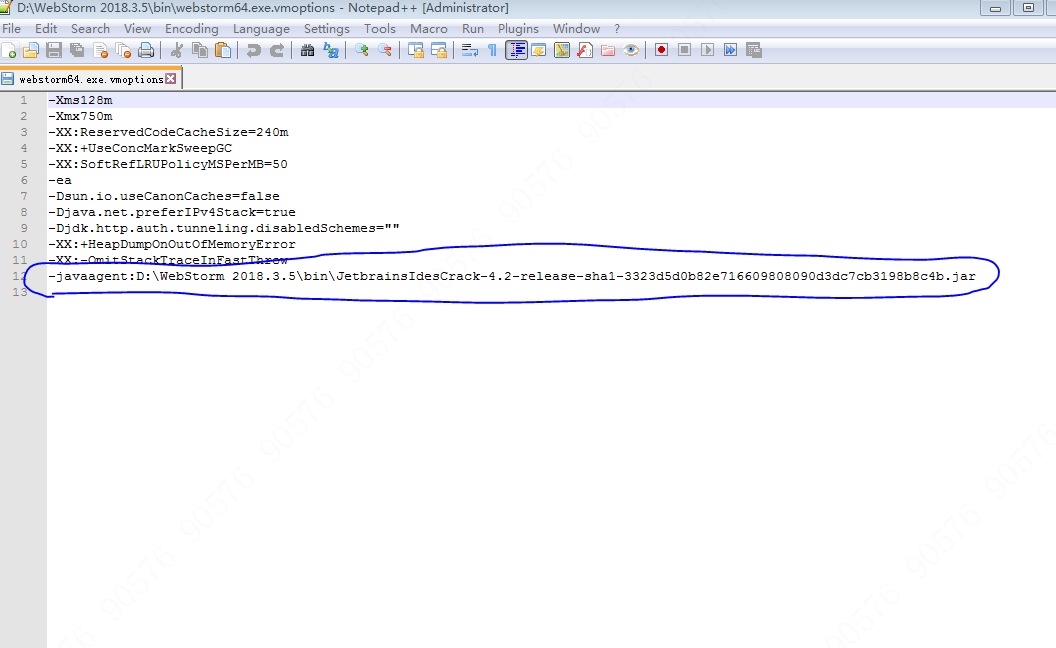The width and height of the screenshot is (1056, 648).
Task: Click the Paste clipboard icon
Action: tap(223, 51)
